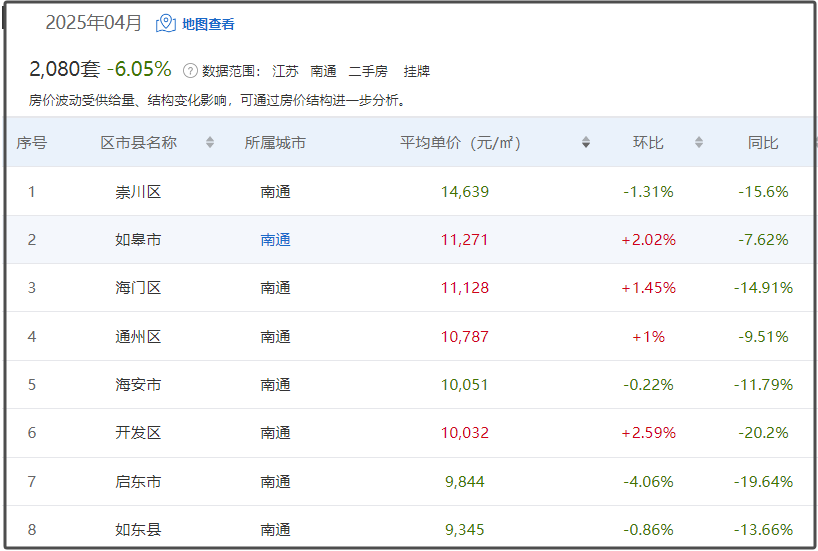Image resolution: width=818 pixels, height=551 pixels.
Task: Select 海门区 district name
Action: click(x=138, y=288)
